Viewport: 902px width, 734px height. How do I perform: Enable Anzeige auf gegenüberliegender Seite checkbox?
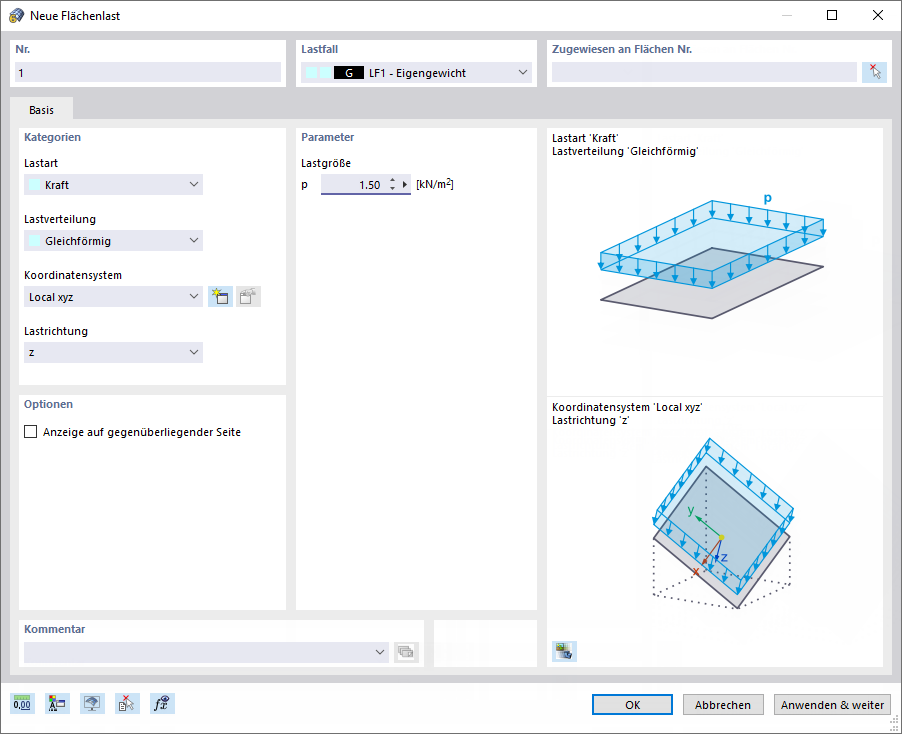[30, 431]
